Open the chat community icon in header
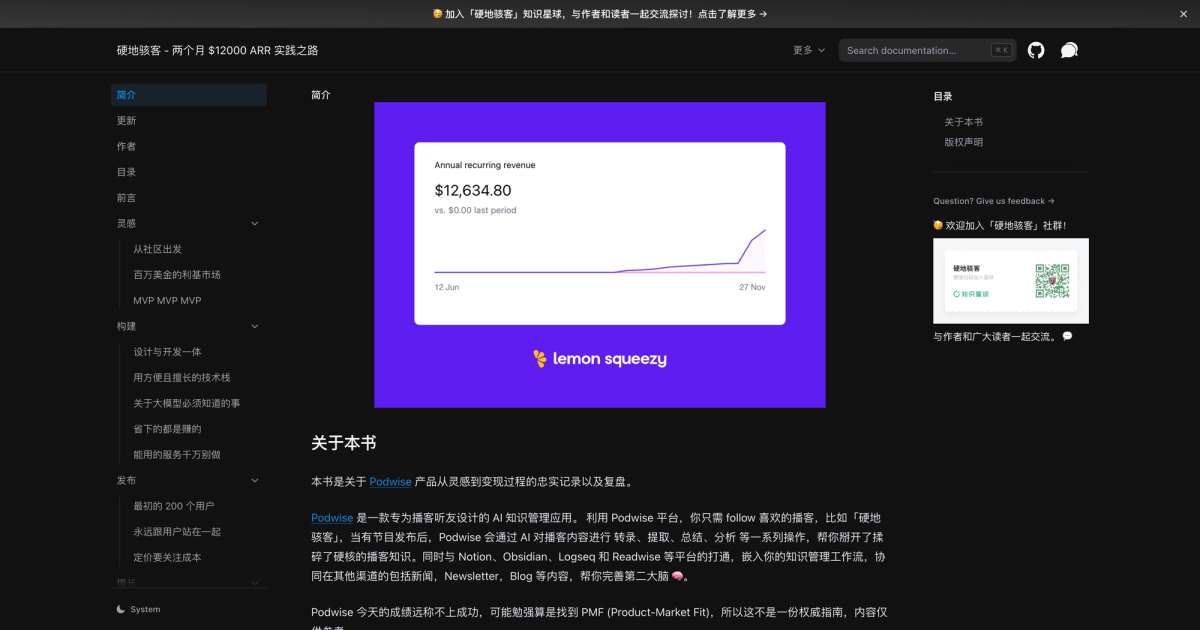The height and width of the screenshot is (630, 1200). 1069,50
